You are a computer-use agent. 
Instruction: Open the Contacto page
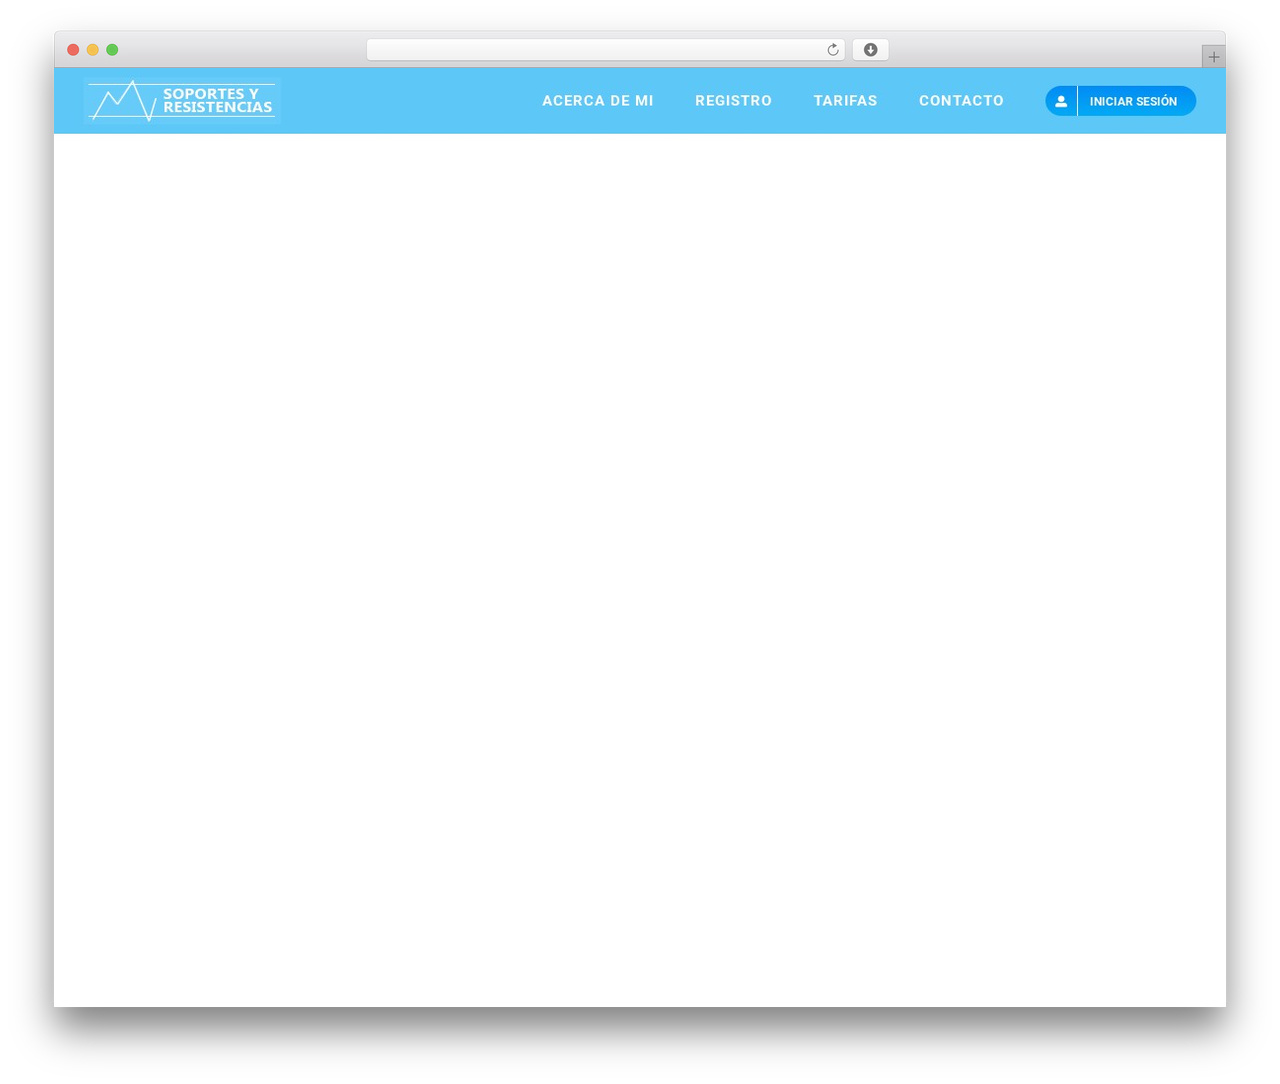point(961,101)
